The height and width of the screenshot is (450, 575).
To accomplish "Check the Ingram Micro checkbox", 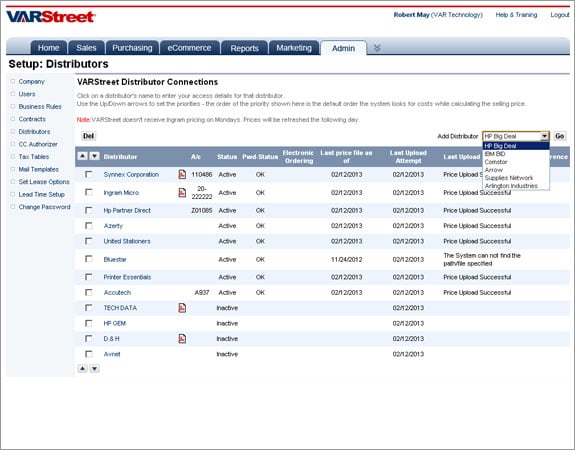I will 88,192.
